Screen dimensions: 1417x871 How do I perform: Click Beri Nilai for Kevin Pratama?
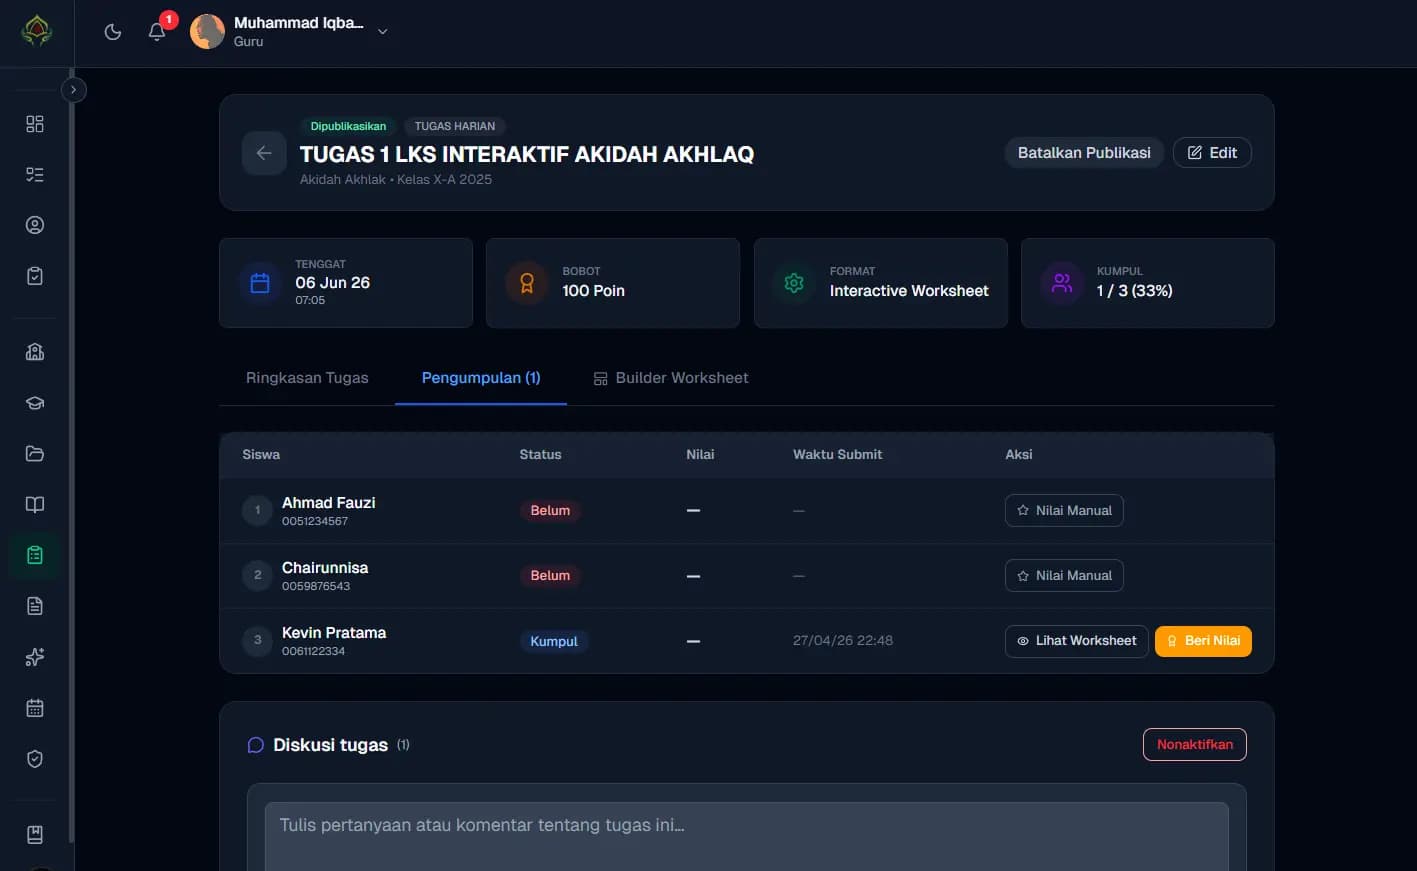pos(1203,641)
